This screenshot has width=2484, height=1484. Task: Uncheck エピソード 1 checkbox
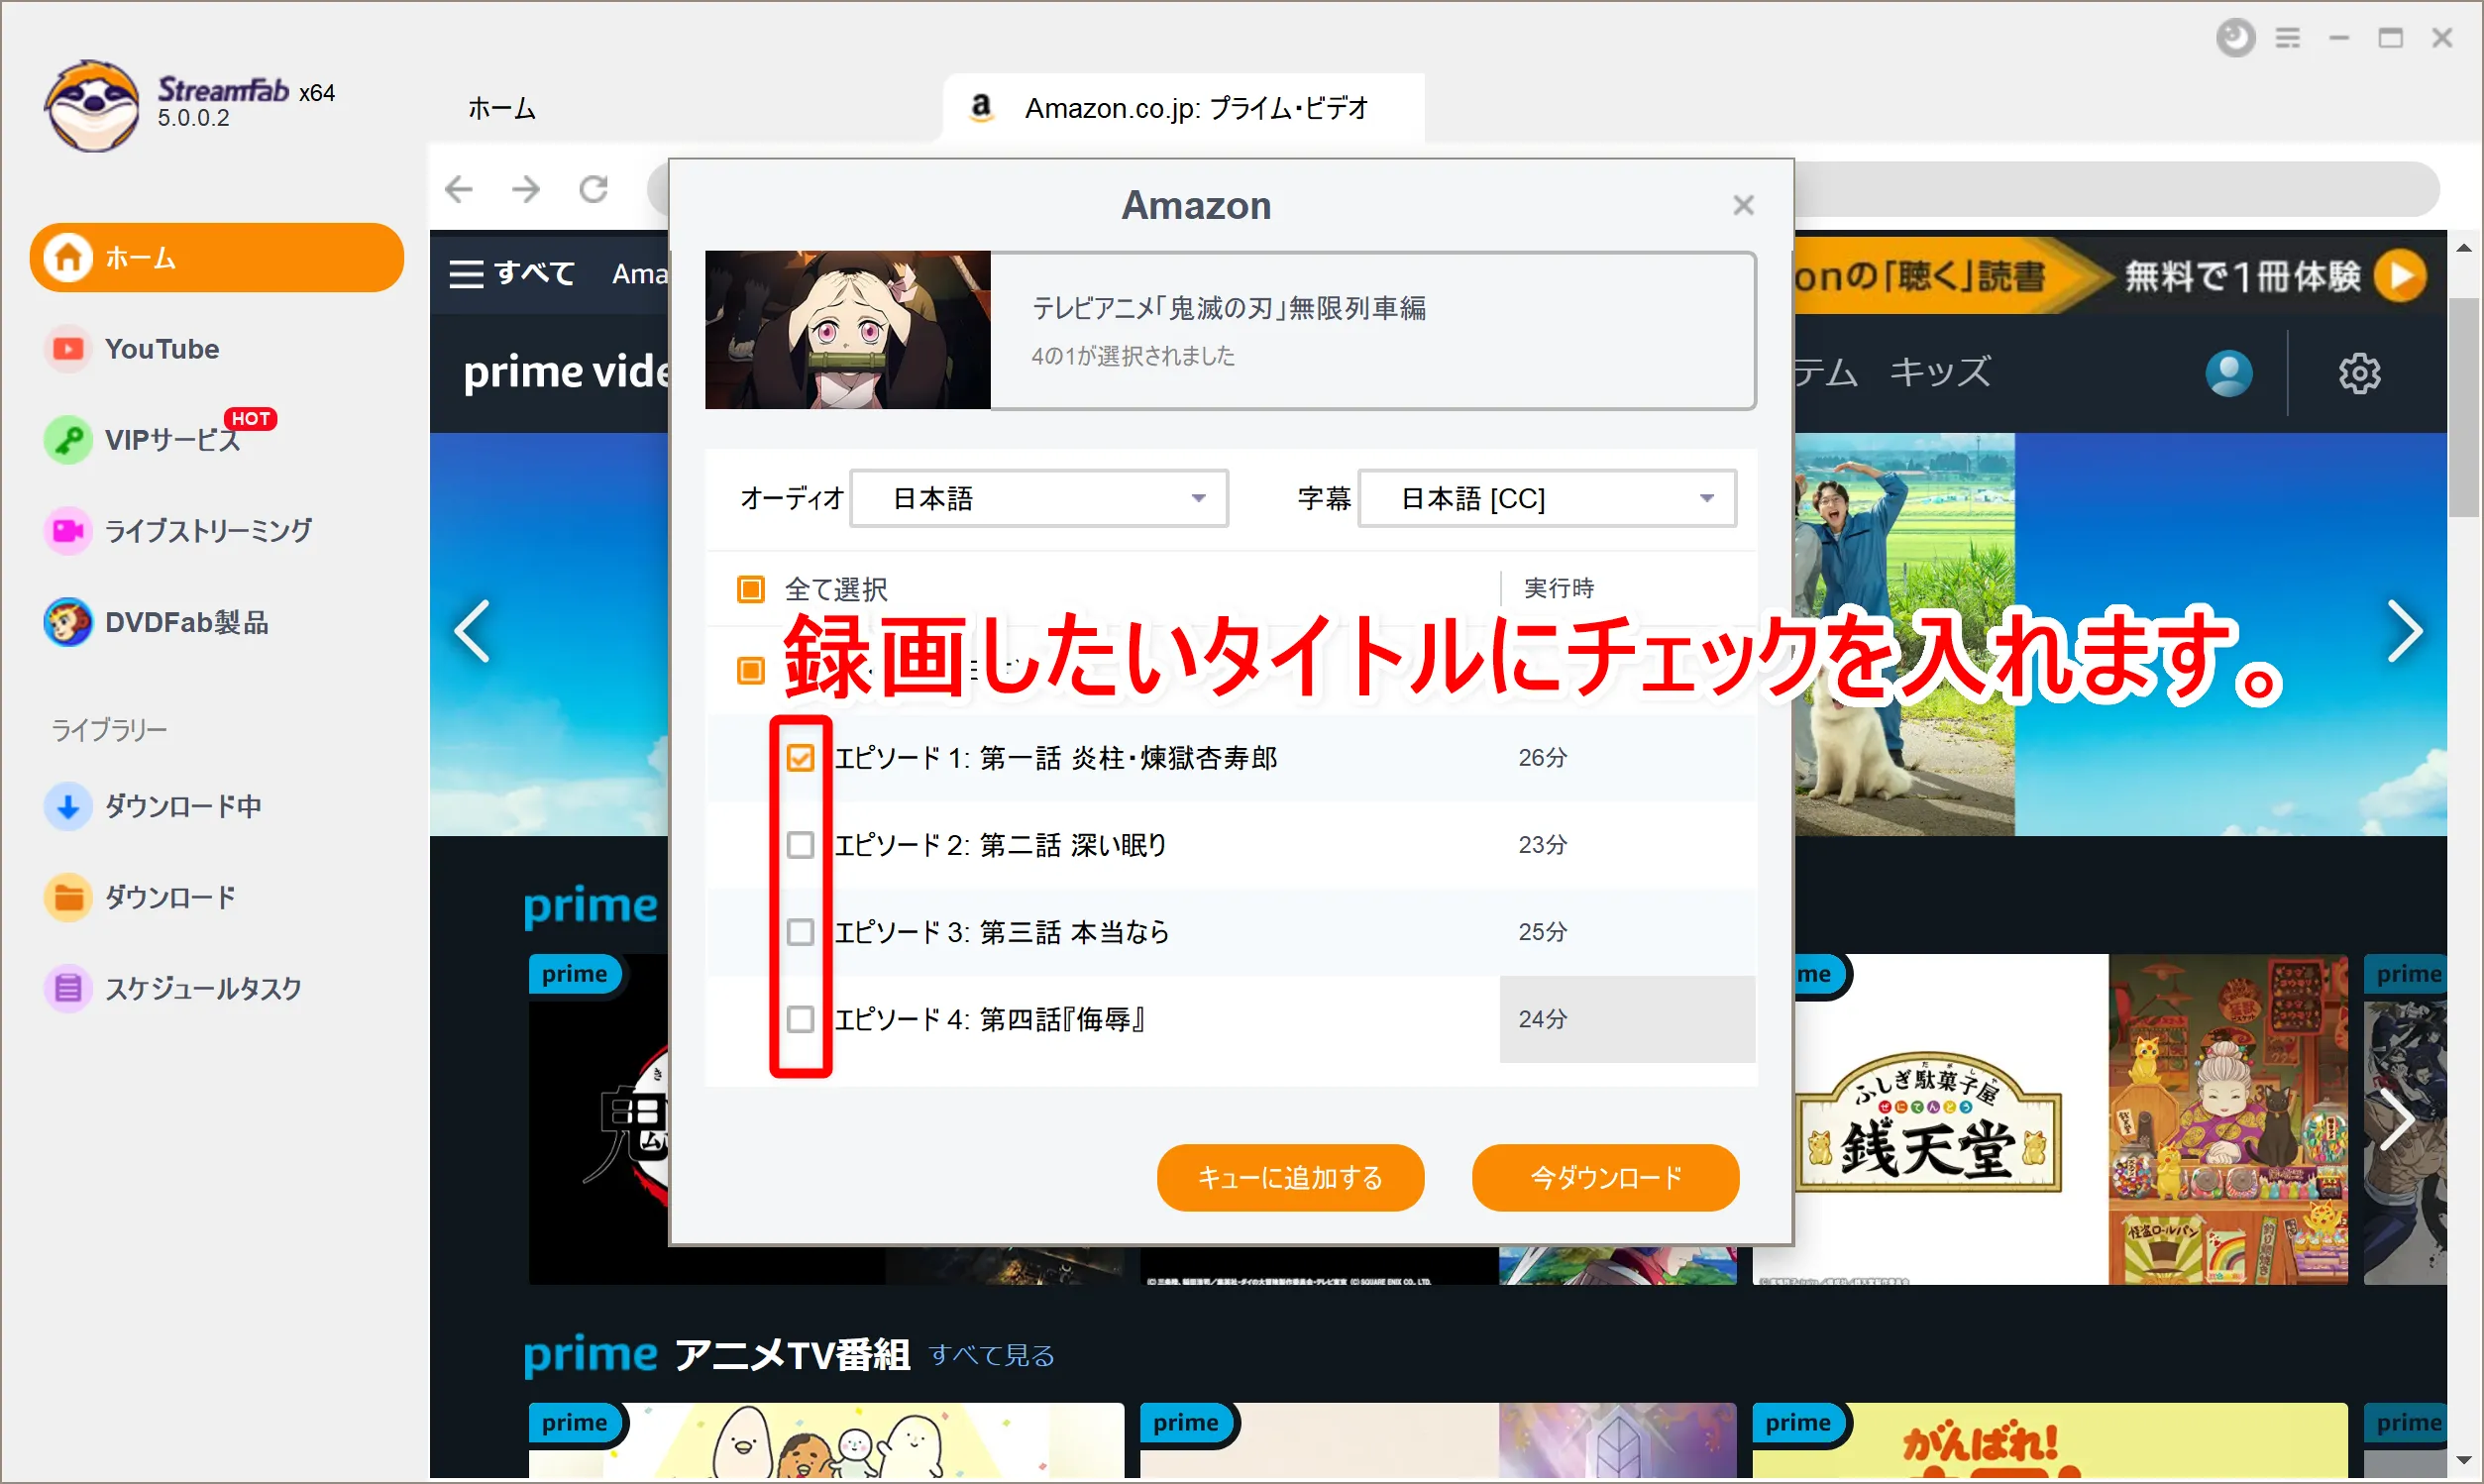[x=800, y=758]
